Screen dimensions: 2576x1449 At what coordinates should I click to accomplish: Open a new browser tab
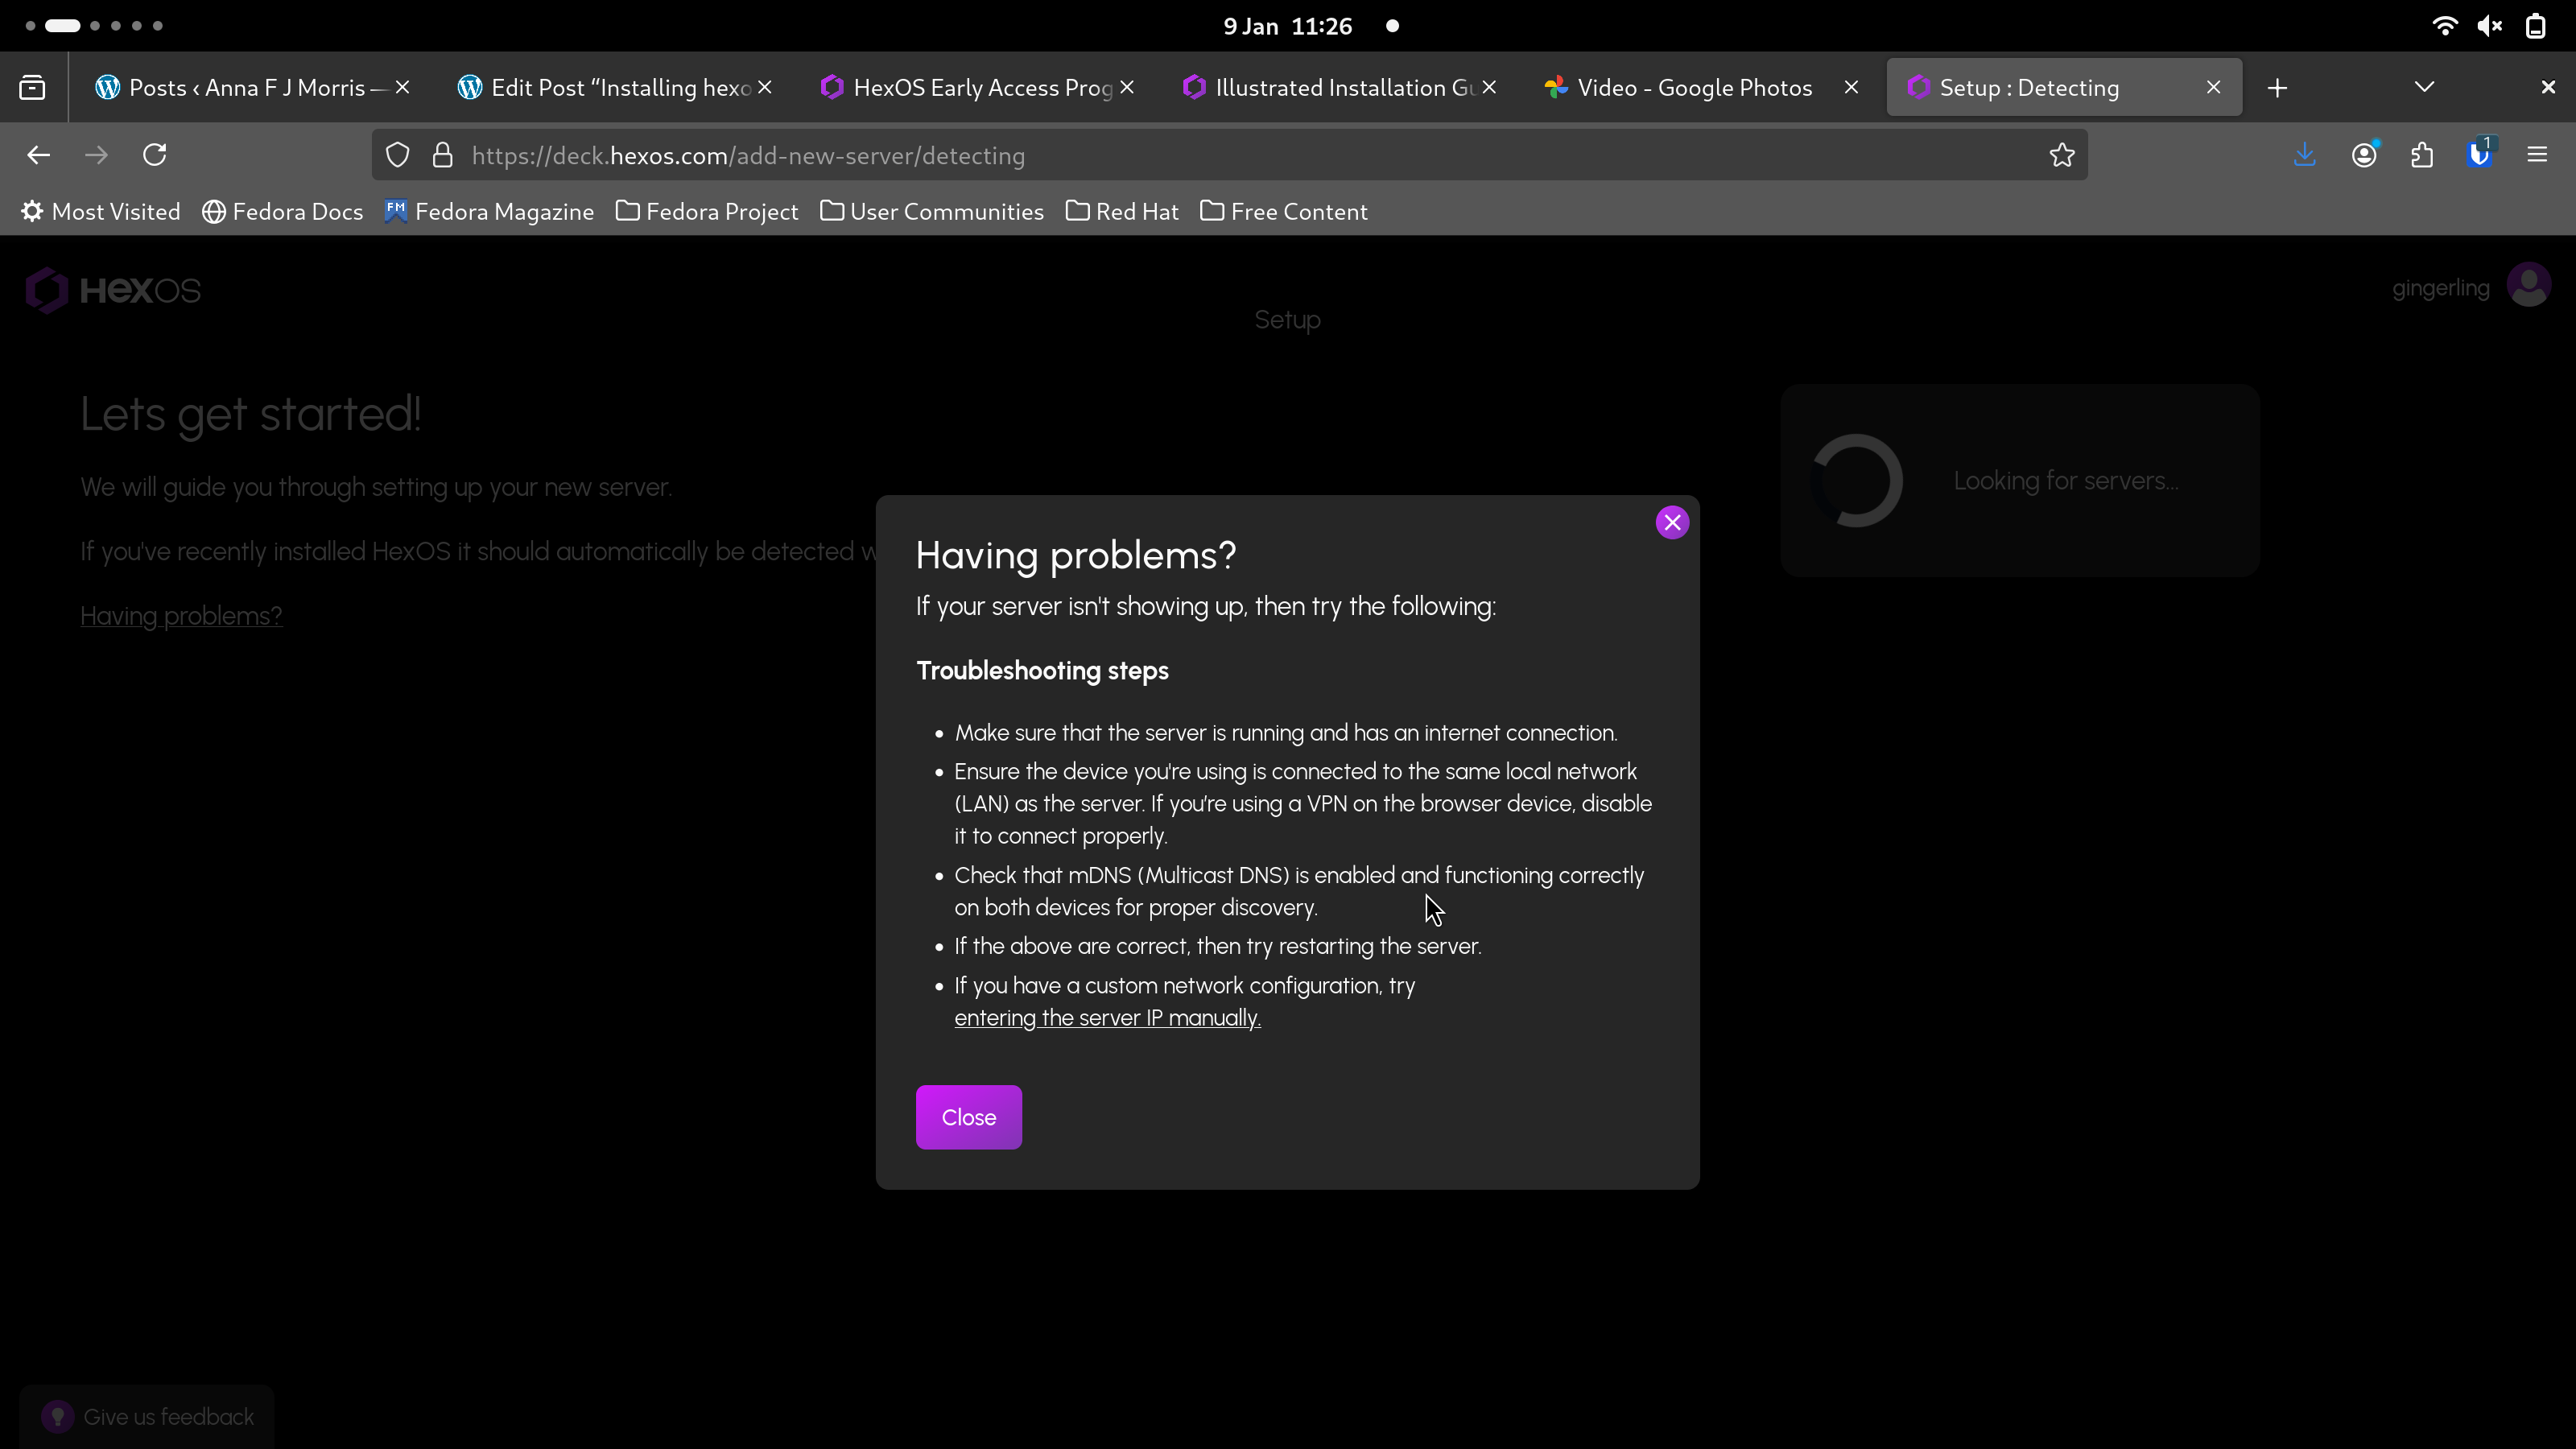(2277, 88)
